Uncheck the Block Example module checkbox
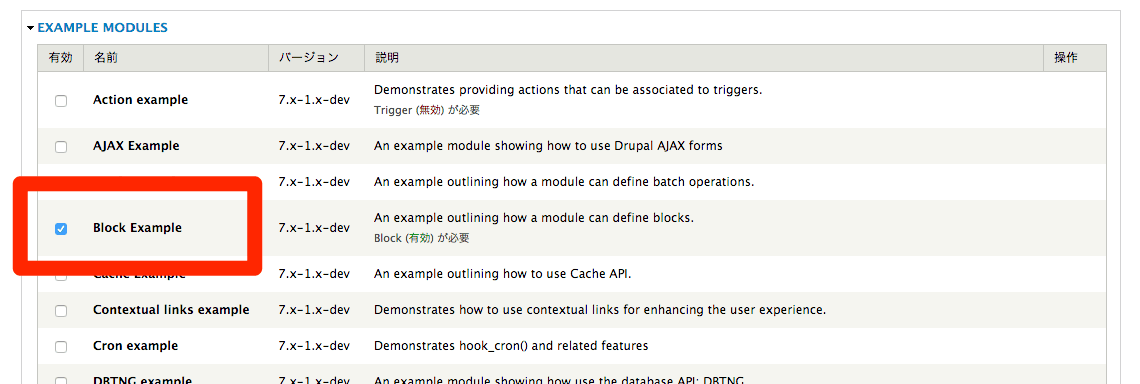This screenshot has height=384, width=1140. [61, 228]
